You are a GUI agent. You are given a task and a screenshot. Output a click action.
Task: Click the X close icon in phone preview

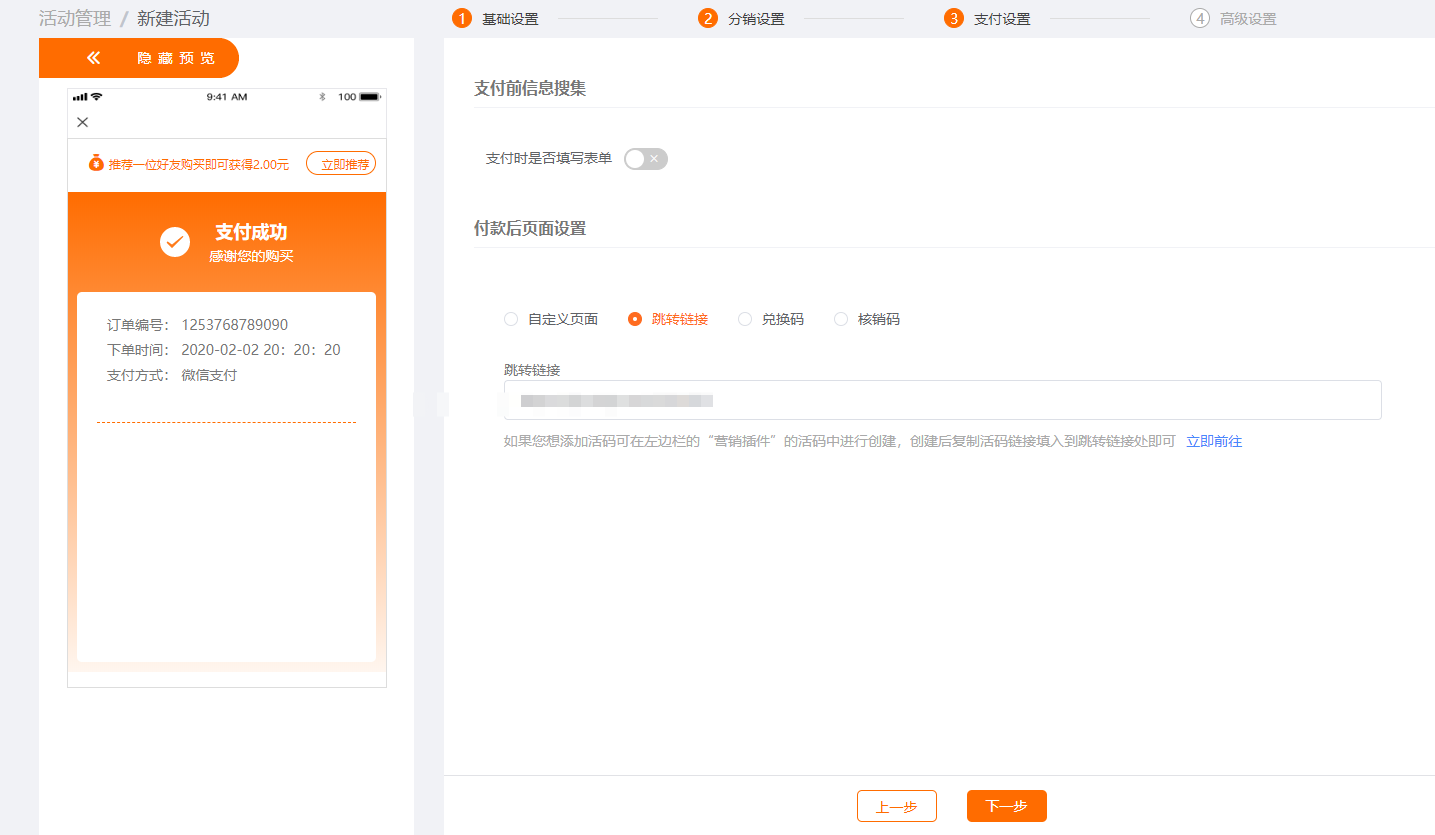(x=83, y=122)
